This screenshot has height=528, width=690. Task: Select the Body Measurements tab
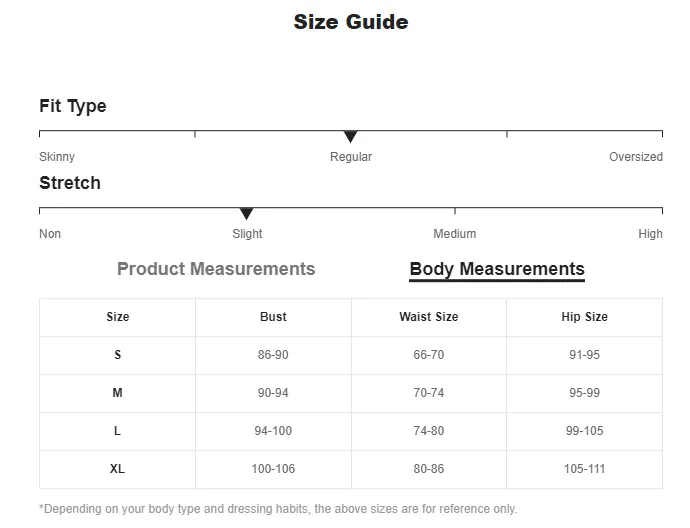497,269
